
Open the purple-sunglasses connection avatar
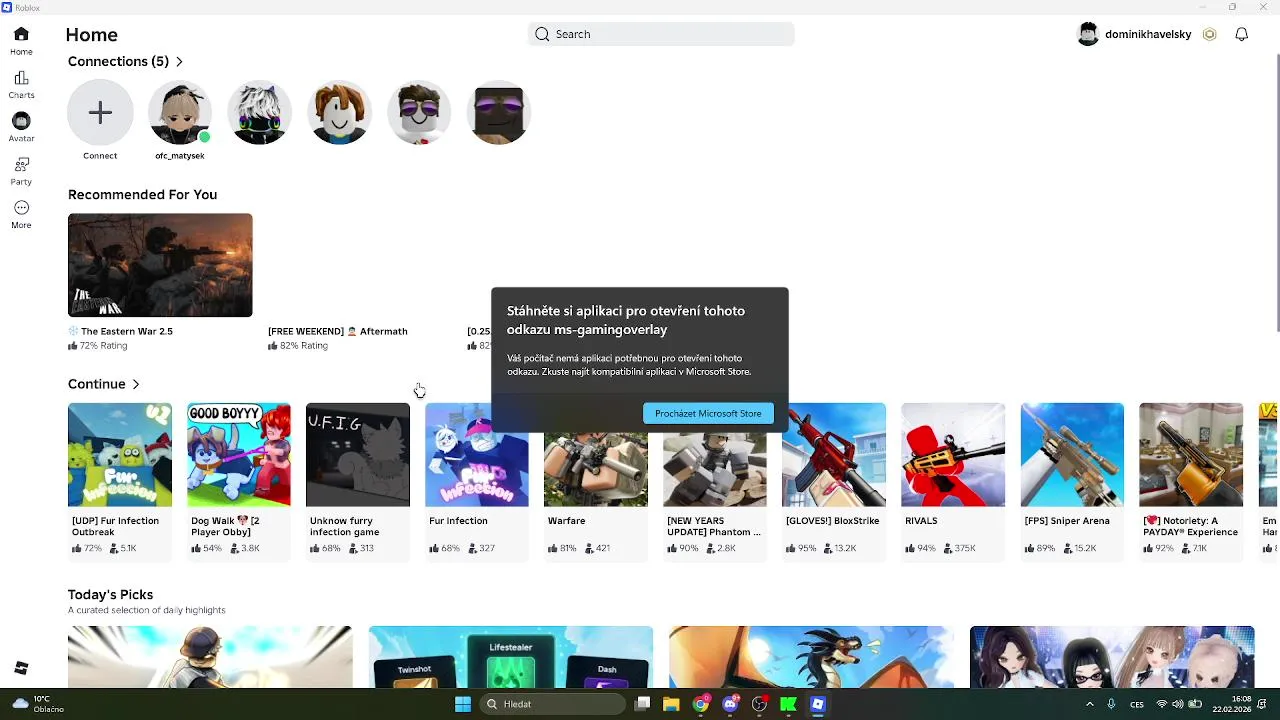click(418, 113)
